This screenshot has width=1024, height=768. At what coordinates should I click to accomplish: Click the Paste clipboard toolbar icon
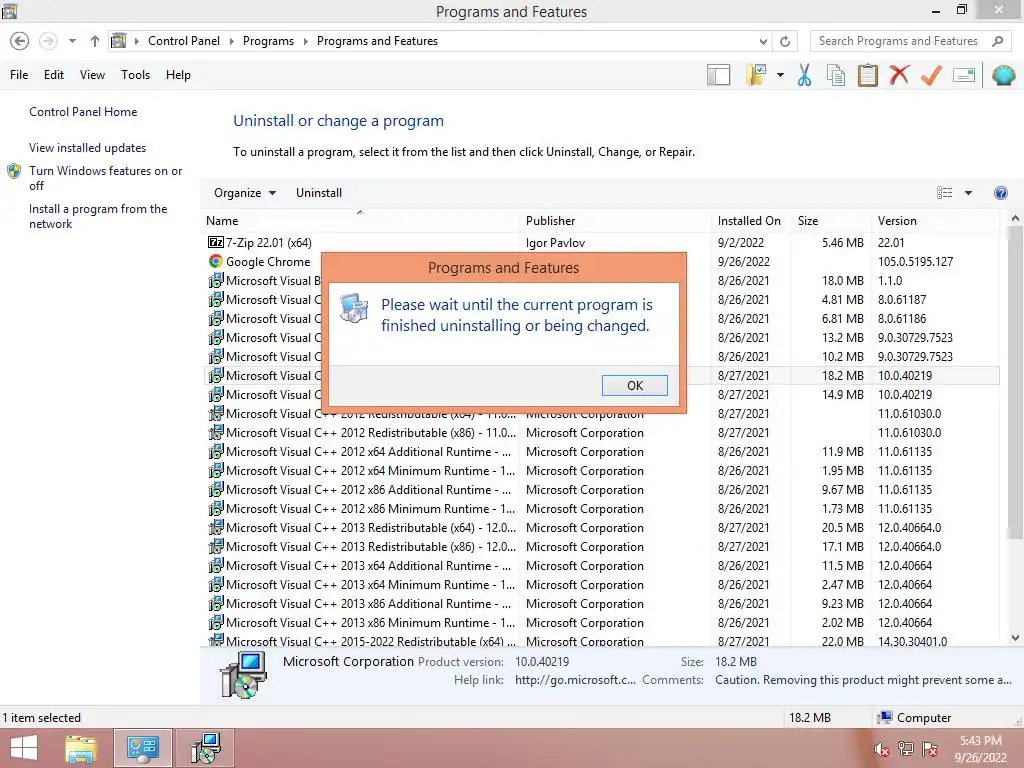coord(867,75)
